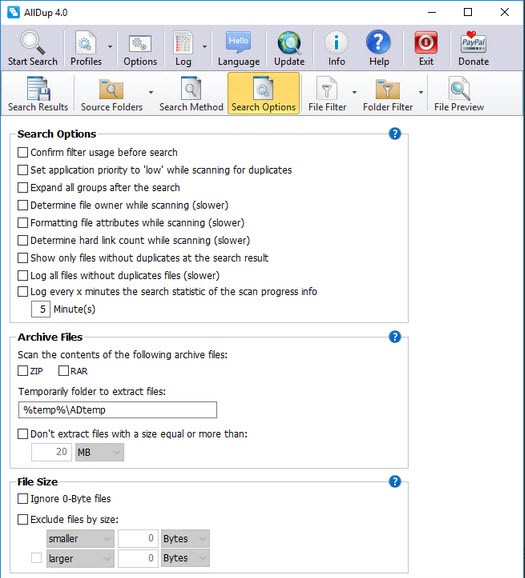This screenshot has height=578, width=525.
Task: Switch to the Search Method tab
Action: [x=191, y=94]
